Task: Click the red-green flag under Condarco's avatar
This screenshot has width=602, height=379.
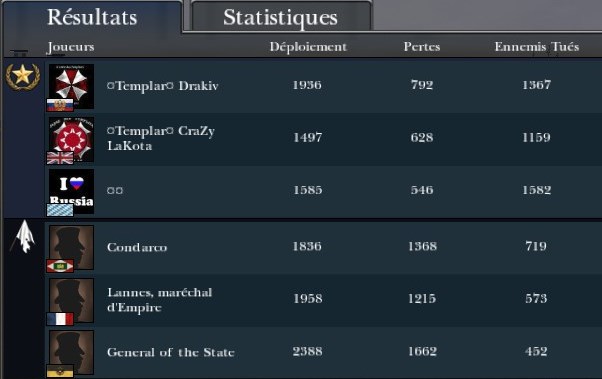Action: [x=60, y=266]
